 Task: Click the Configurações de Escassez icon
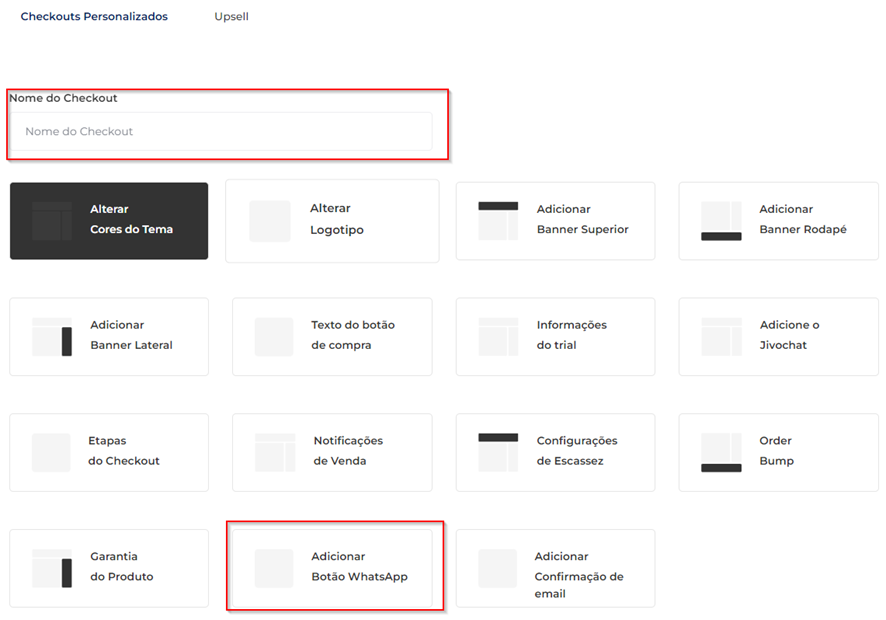point(498,453)
